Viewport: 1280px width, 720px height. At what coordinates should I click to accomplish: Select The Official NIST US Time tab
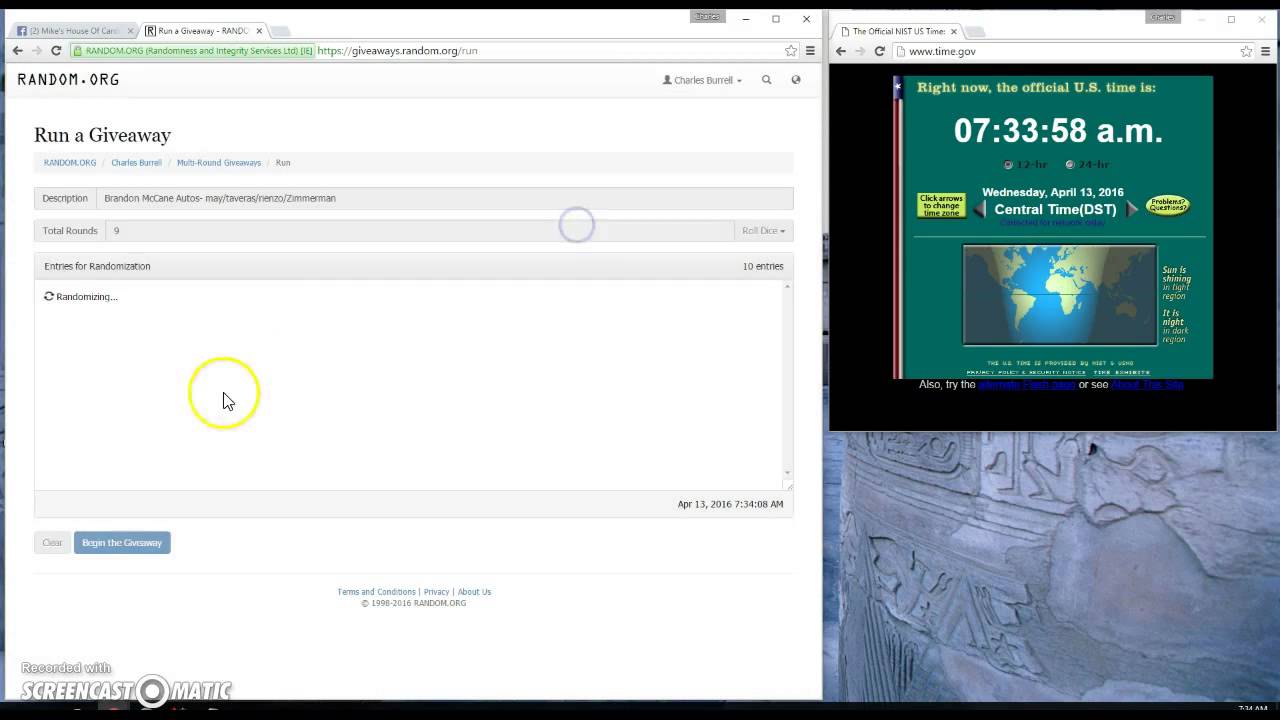pos(897,31)
